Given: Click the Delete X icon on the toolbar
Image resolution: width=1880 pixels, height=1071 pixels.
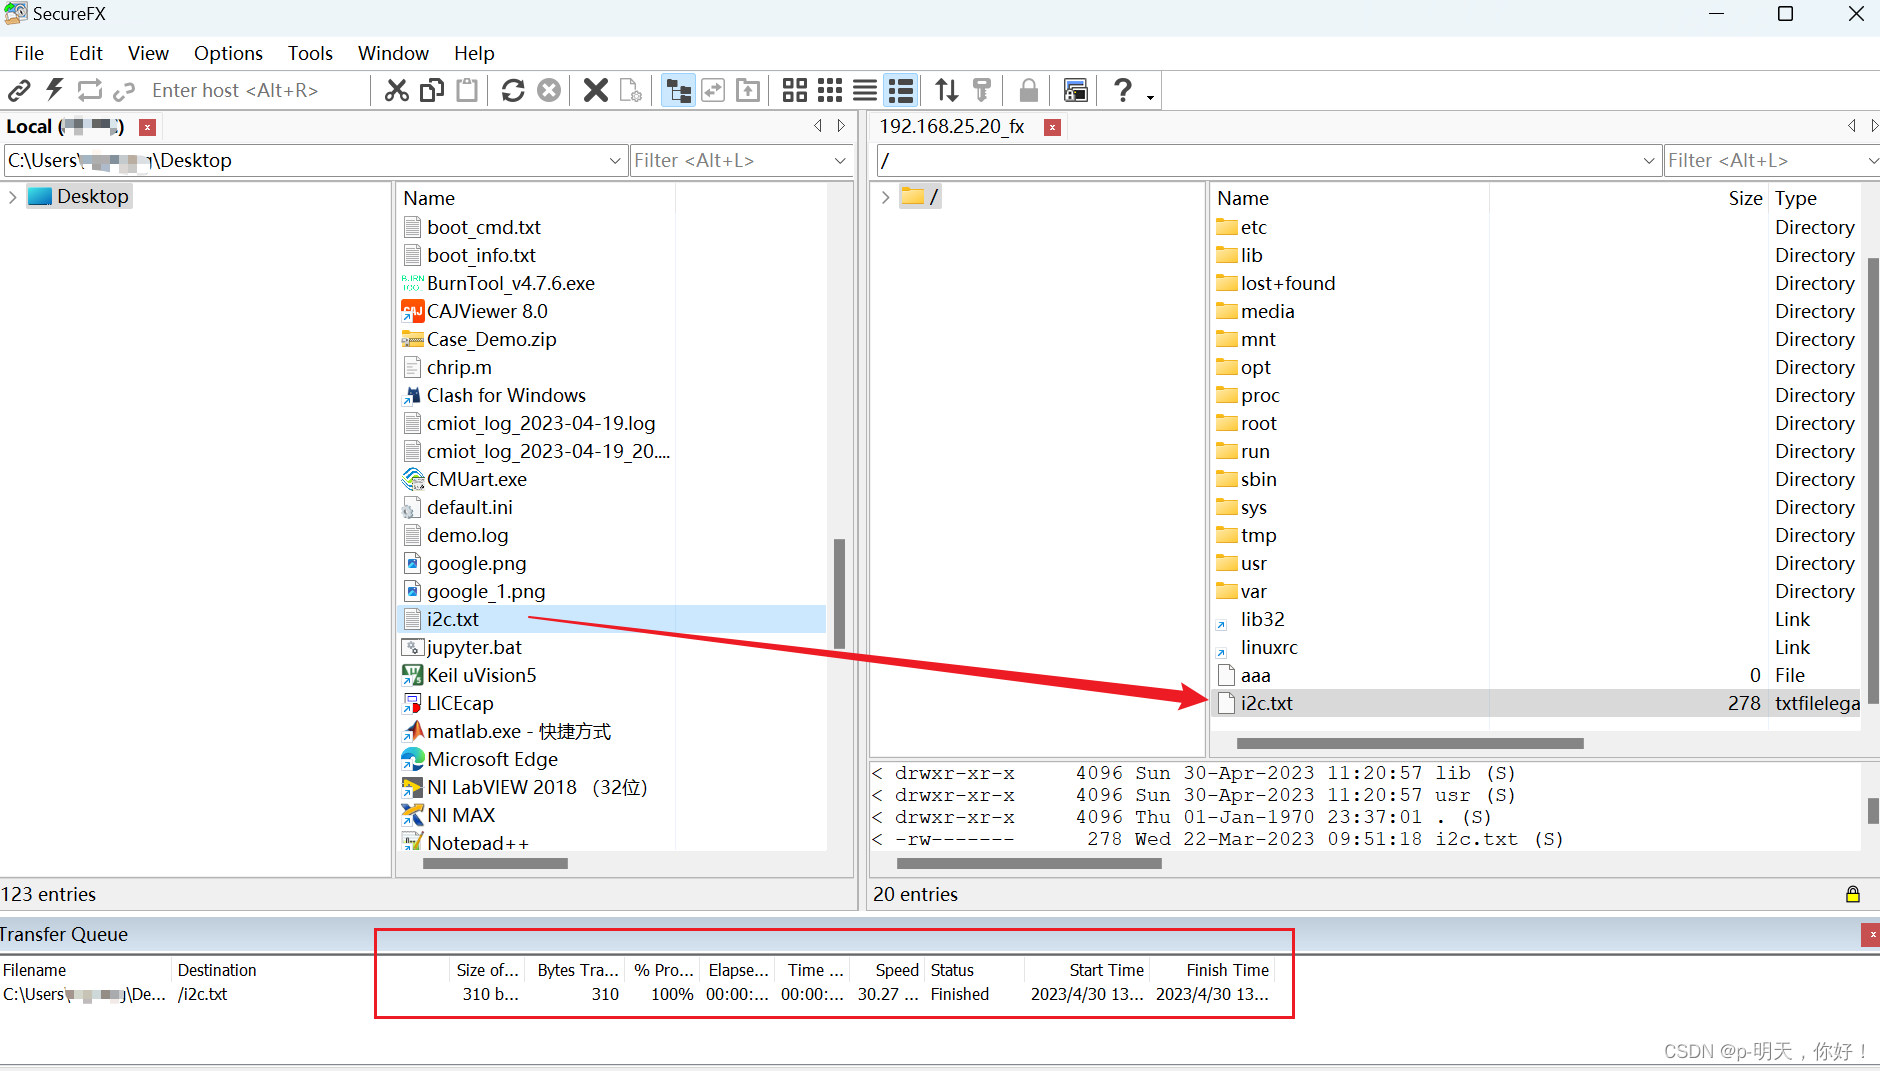Looking at the screenshot, I should [594, 90].
